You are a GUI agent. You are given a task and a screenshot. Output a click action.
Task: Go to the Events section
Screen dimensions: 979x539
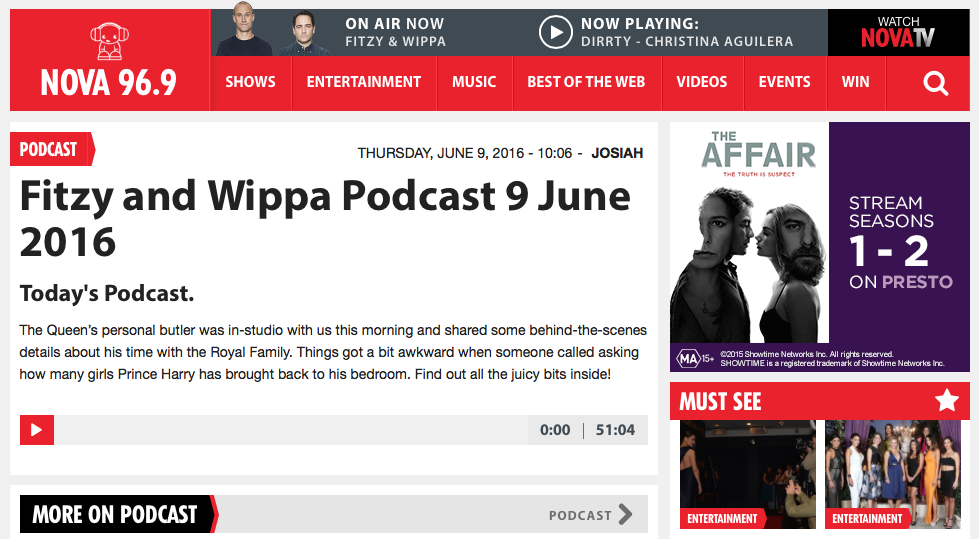784,82
